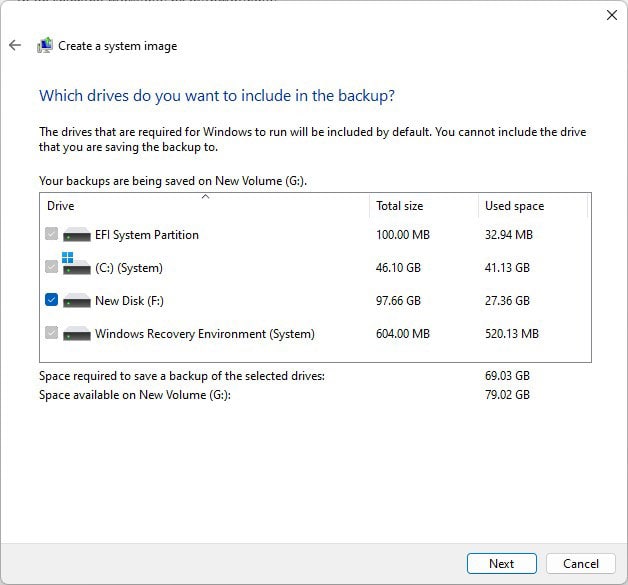
Task: Select the (C:) (System) row label
Action: (x=129, y=268)
